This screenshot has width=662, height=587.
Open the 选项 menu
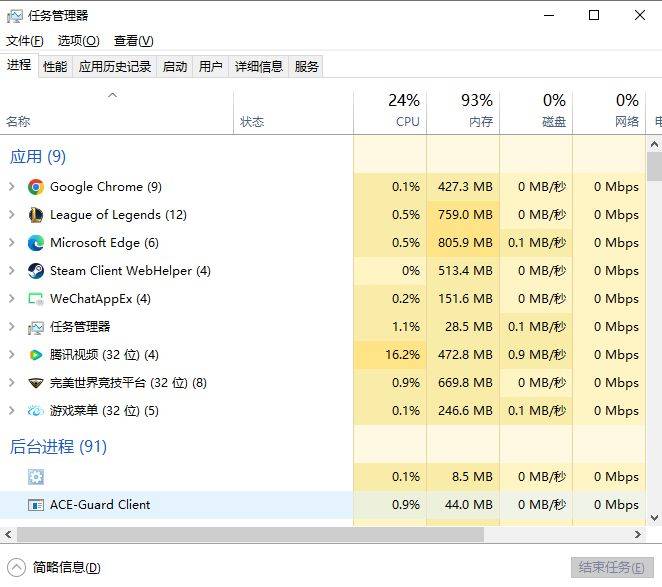(78, 41)
